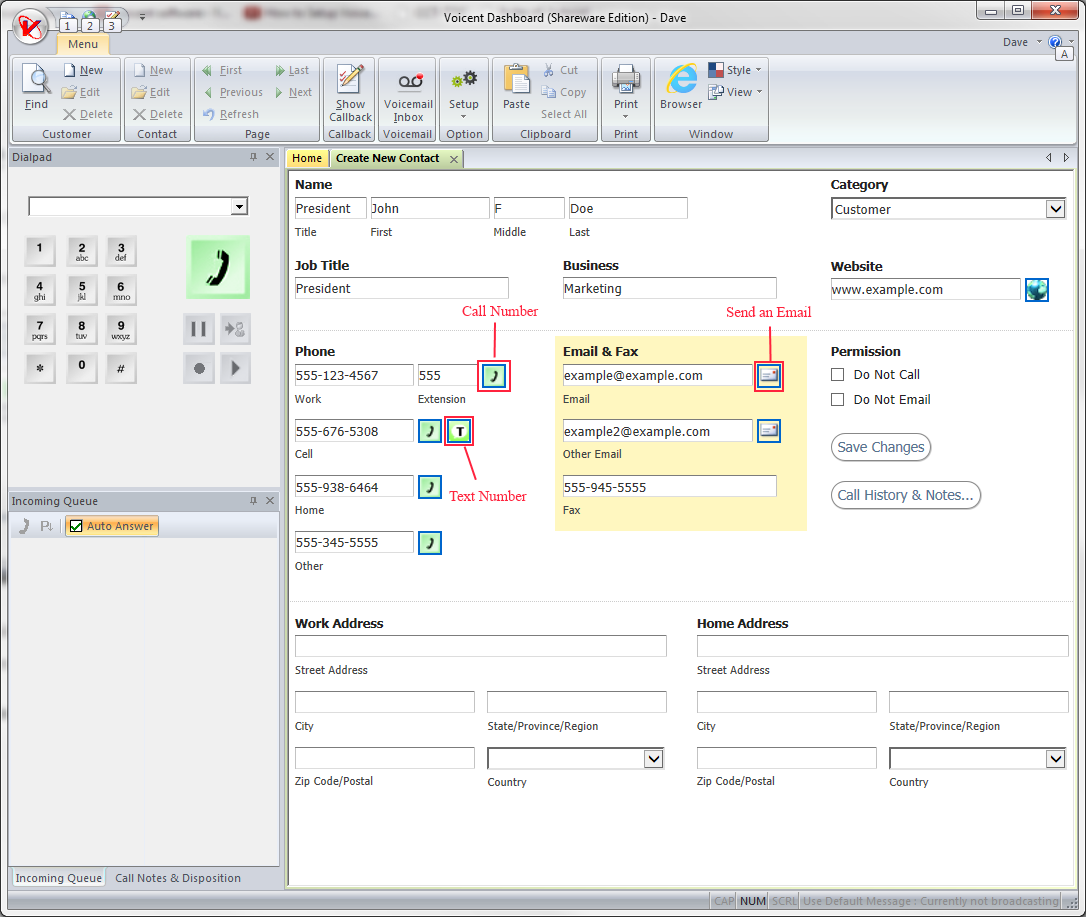Click Show Callback icon in ribbon
The image size is (1086, 917).
coord(350,91)
